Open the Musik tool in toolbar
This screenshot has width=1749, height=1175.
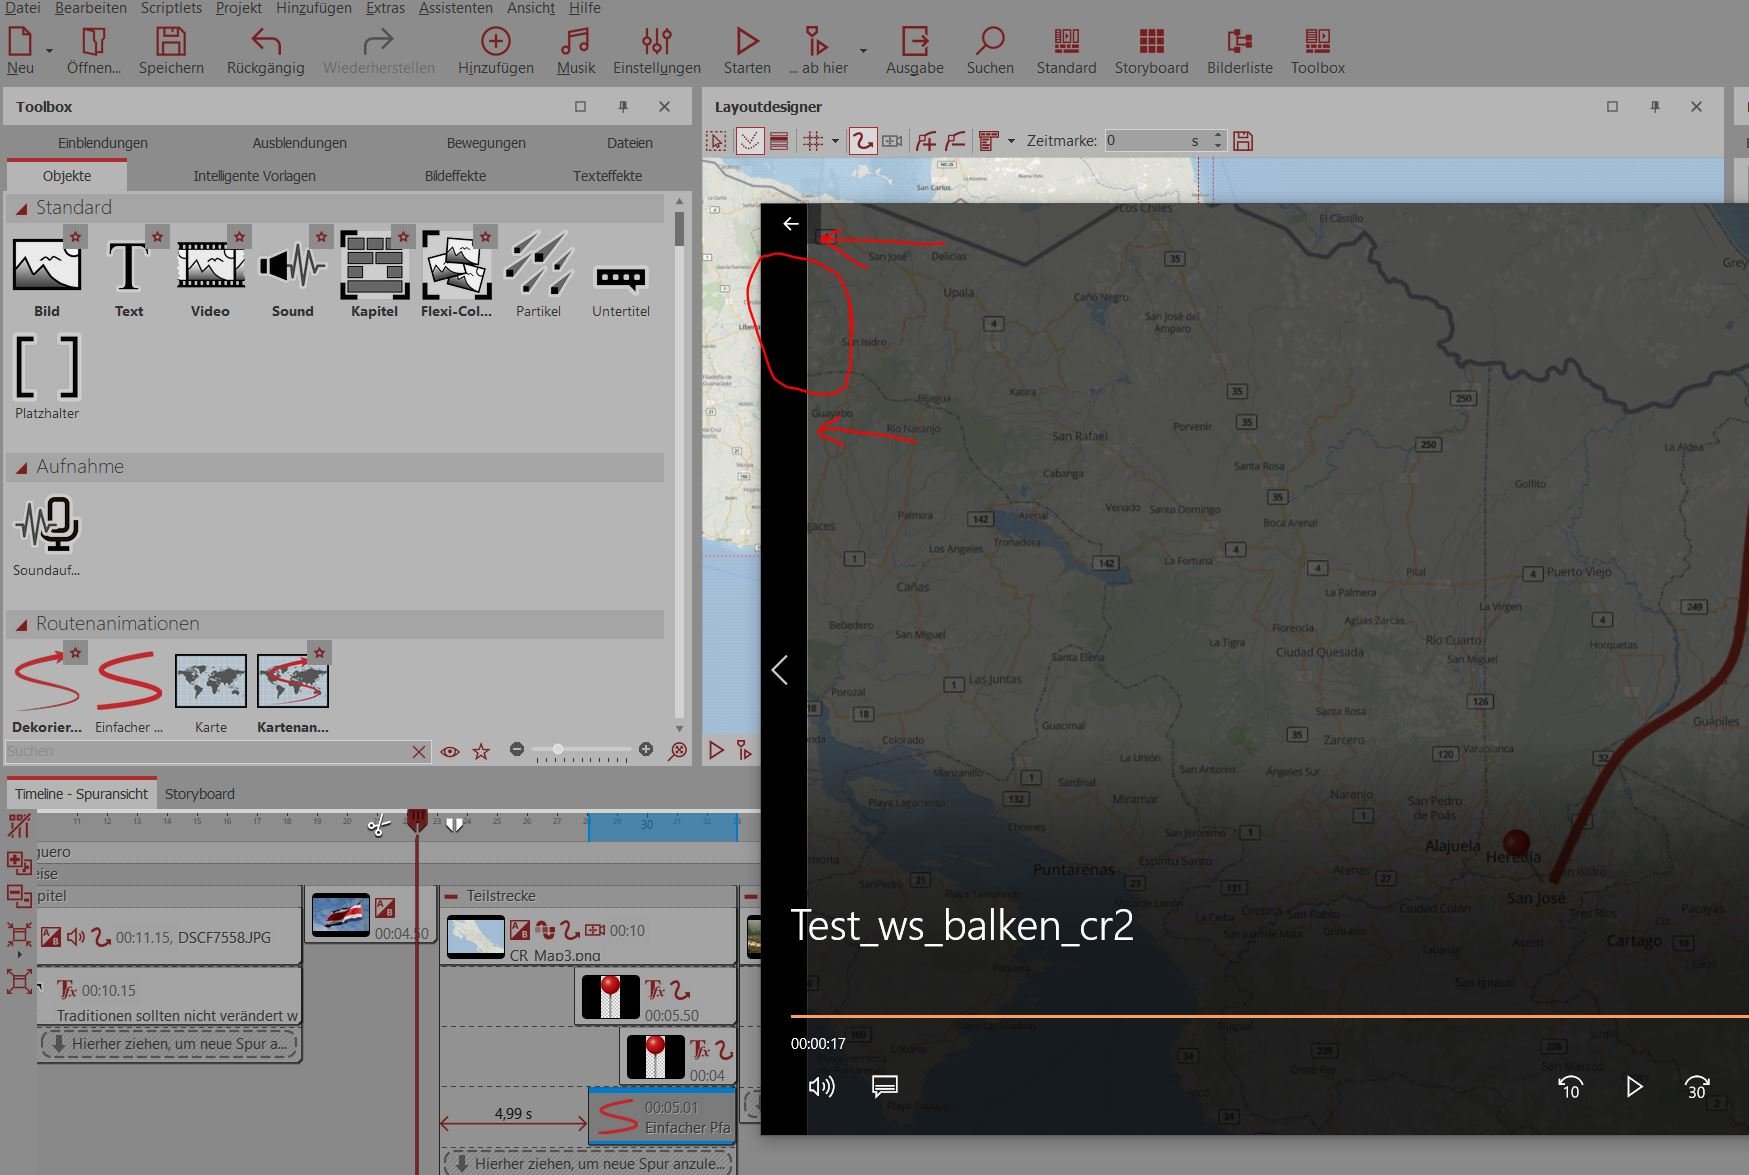click(x=575, y=42)
